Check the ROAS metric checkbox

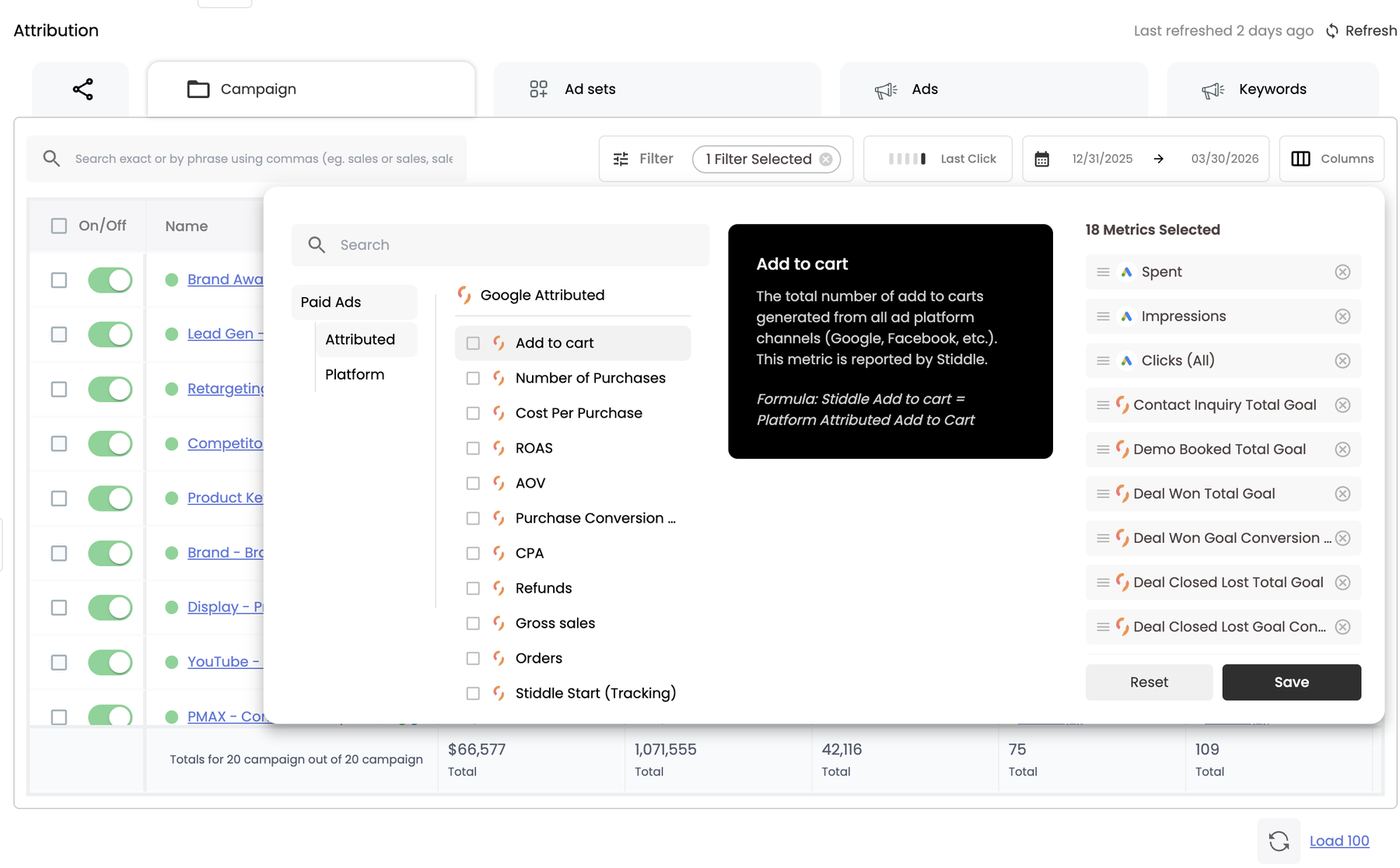[x=473, y=448]
